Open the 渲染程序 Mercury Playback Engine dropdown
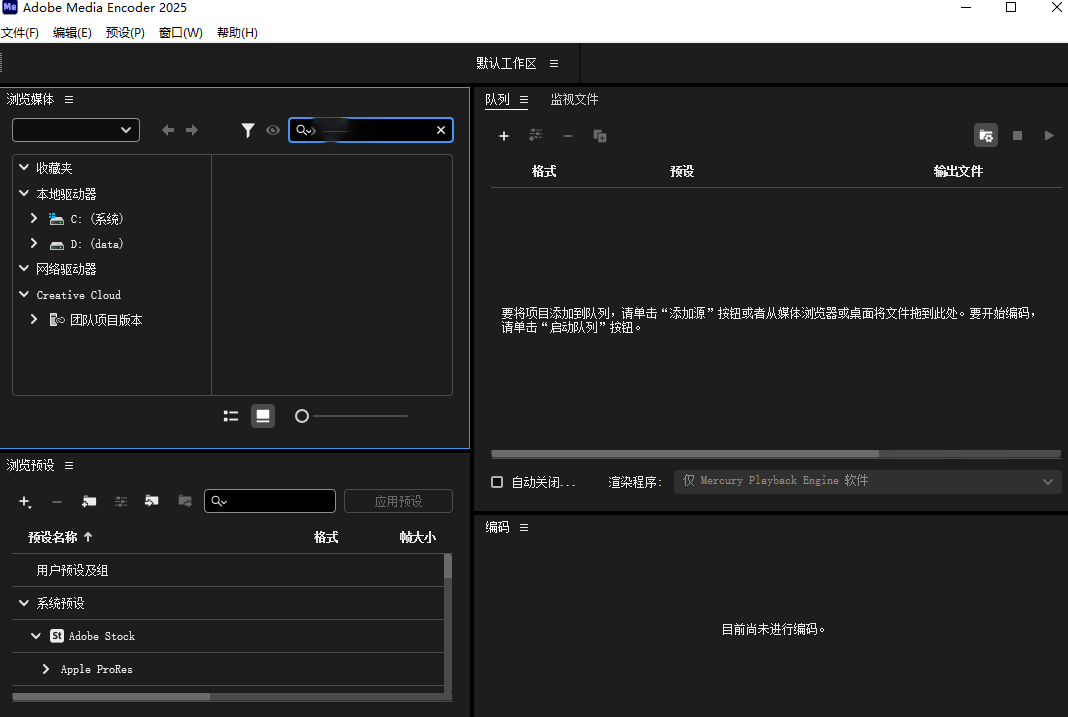The image size is (1068, 717). click(868, 481)
